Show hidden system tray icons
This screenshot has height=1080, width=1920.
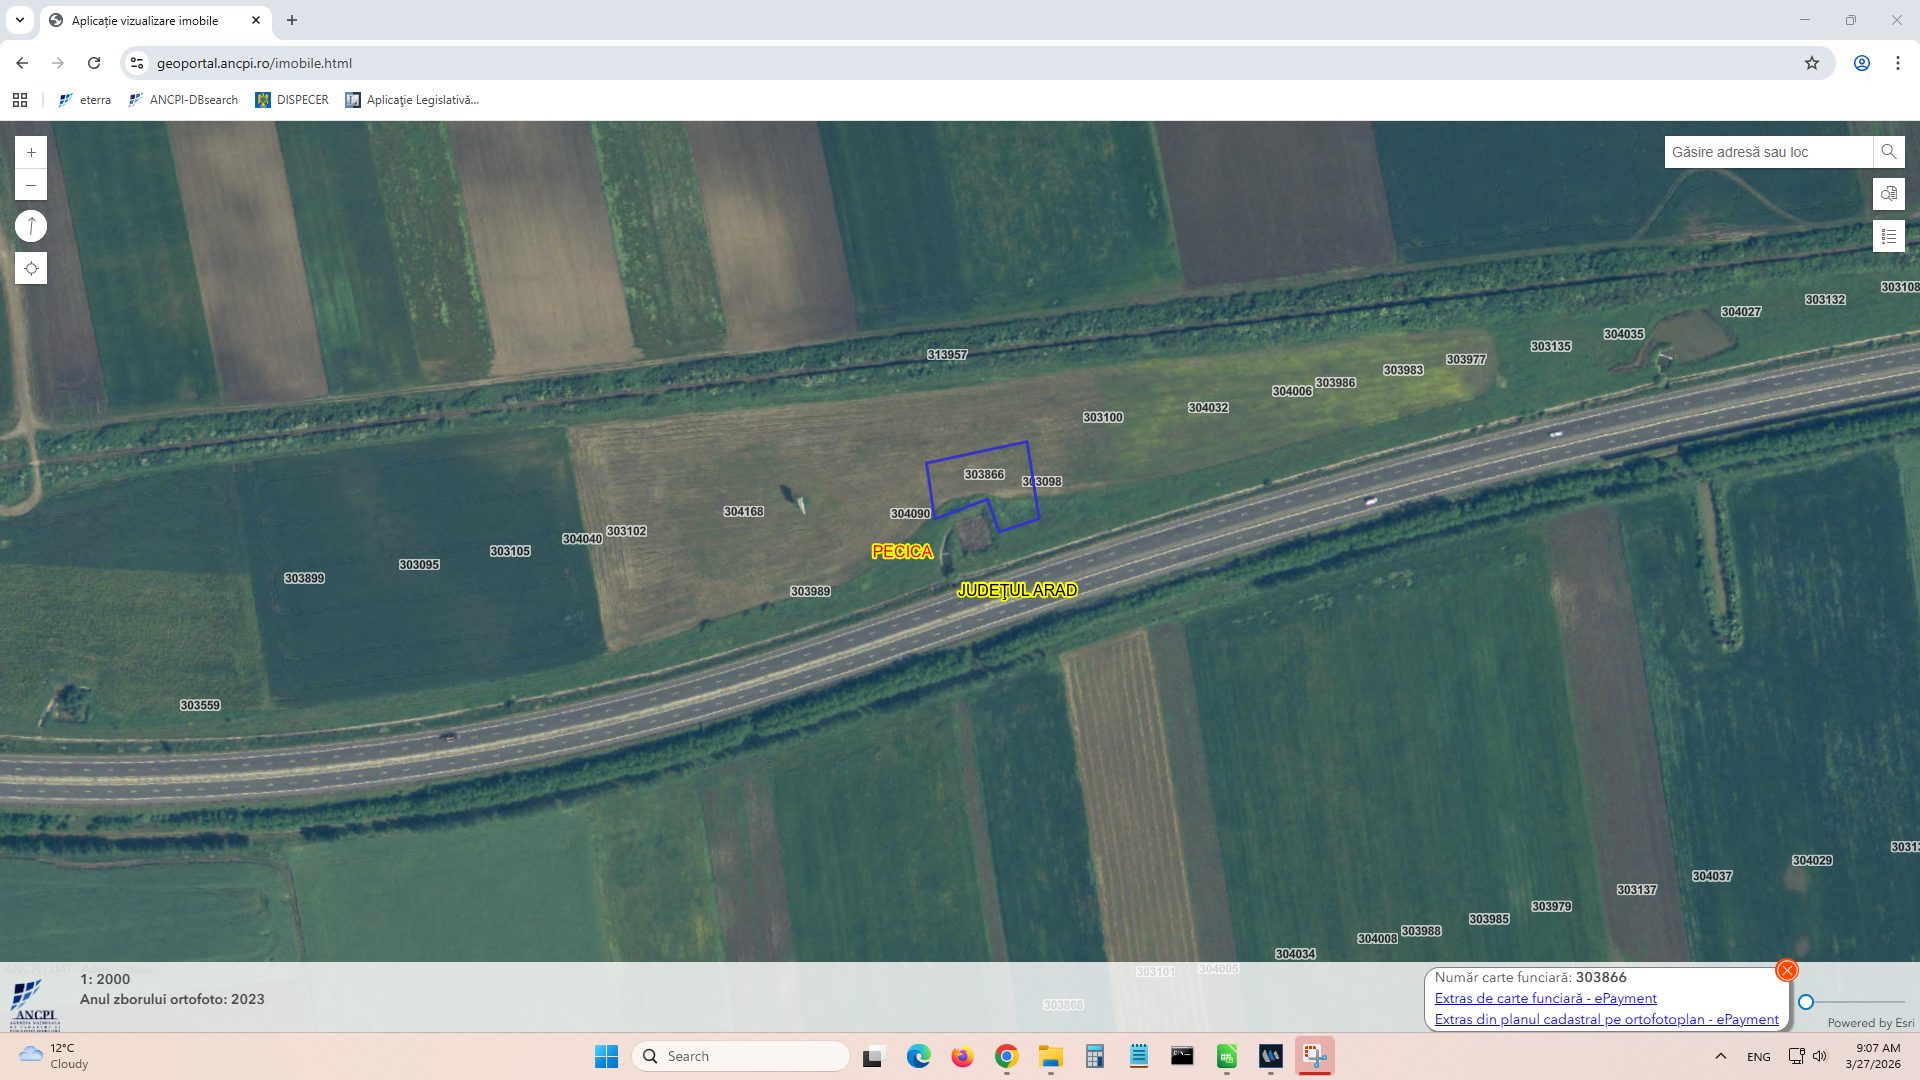pyautogui.click(x=1720, y=1056)
